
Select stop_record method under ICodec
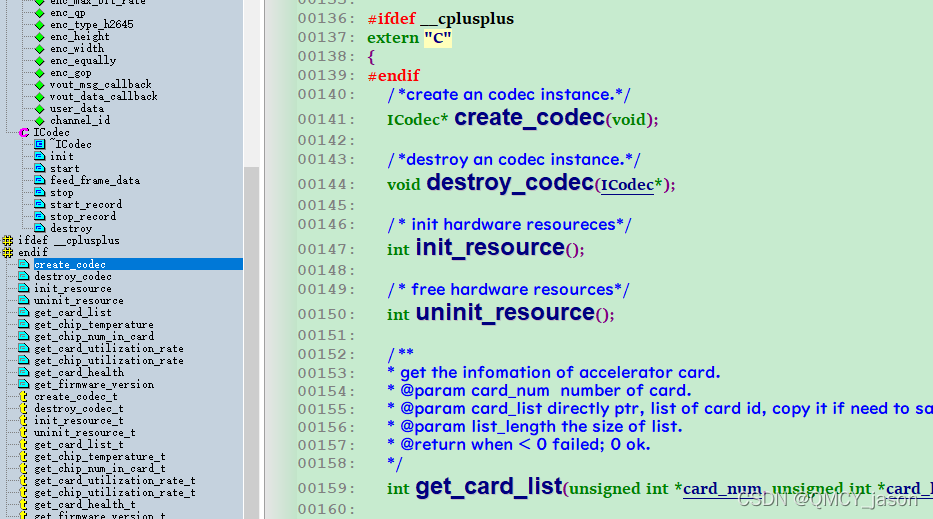click(x=83, y=217)
